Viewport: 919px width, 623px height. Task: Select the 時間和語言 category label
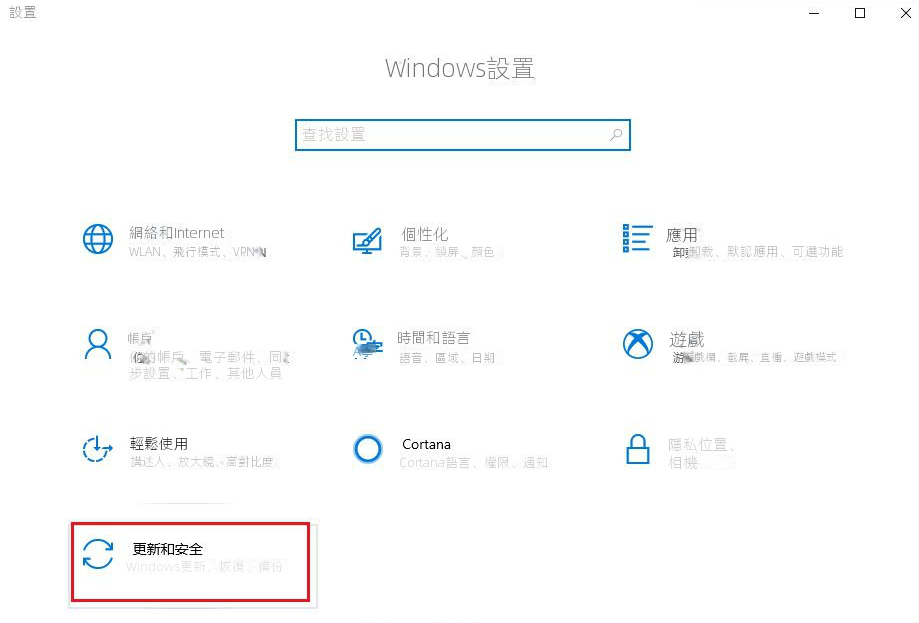pyautogui.click(x=434, y=338)
